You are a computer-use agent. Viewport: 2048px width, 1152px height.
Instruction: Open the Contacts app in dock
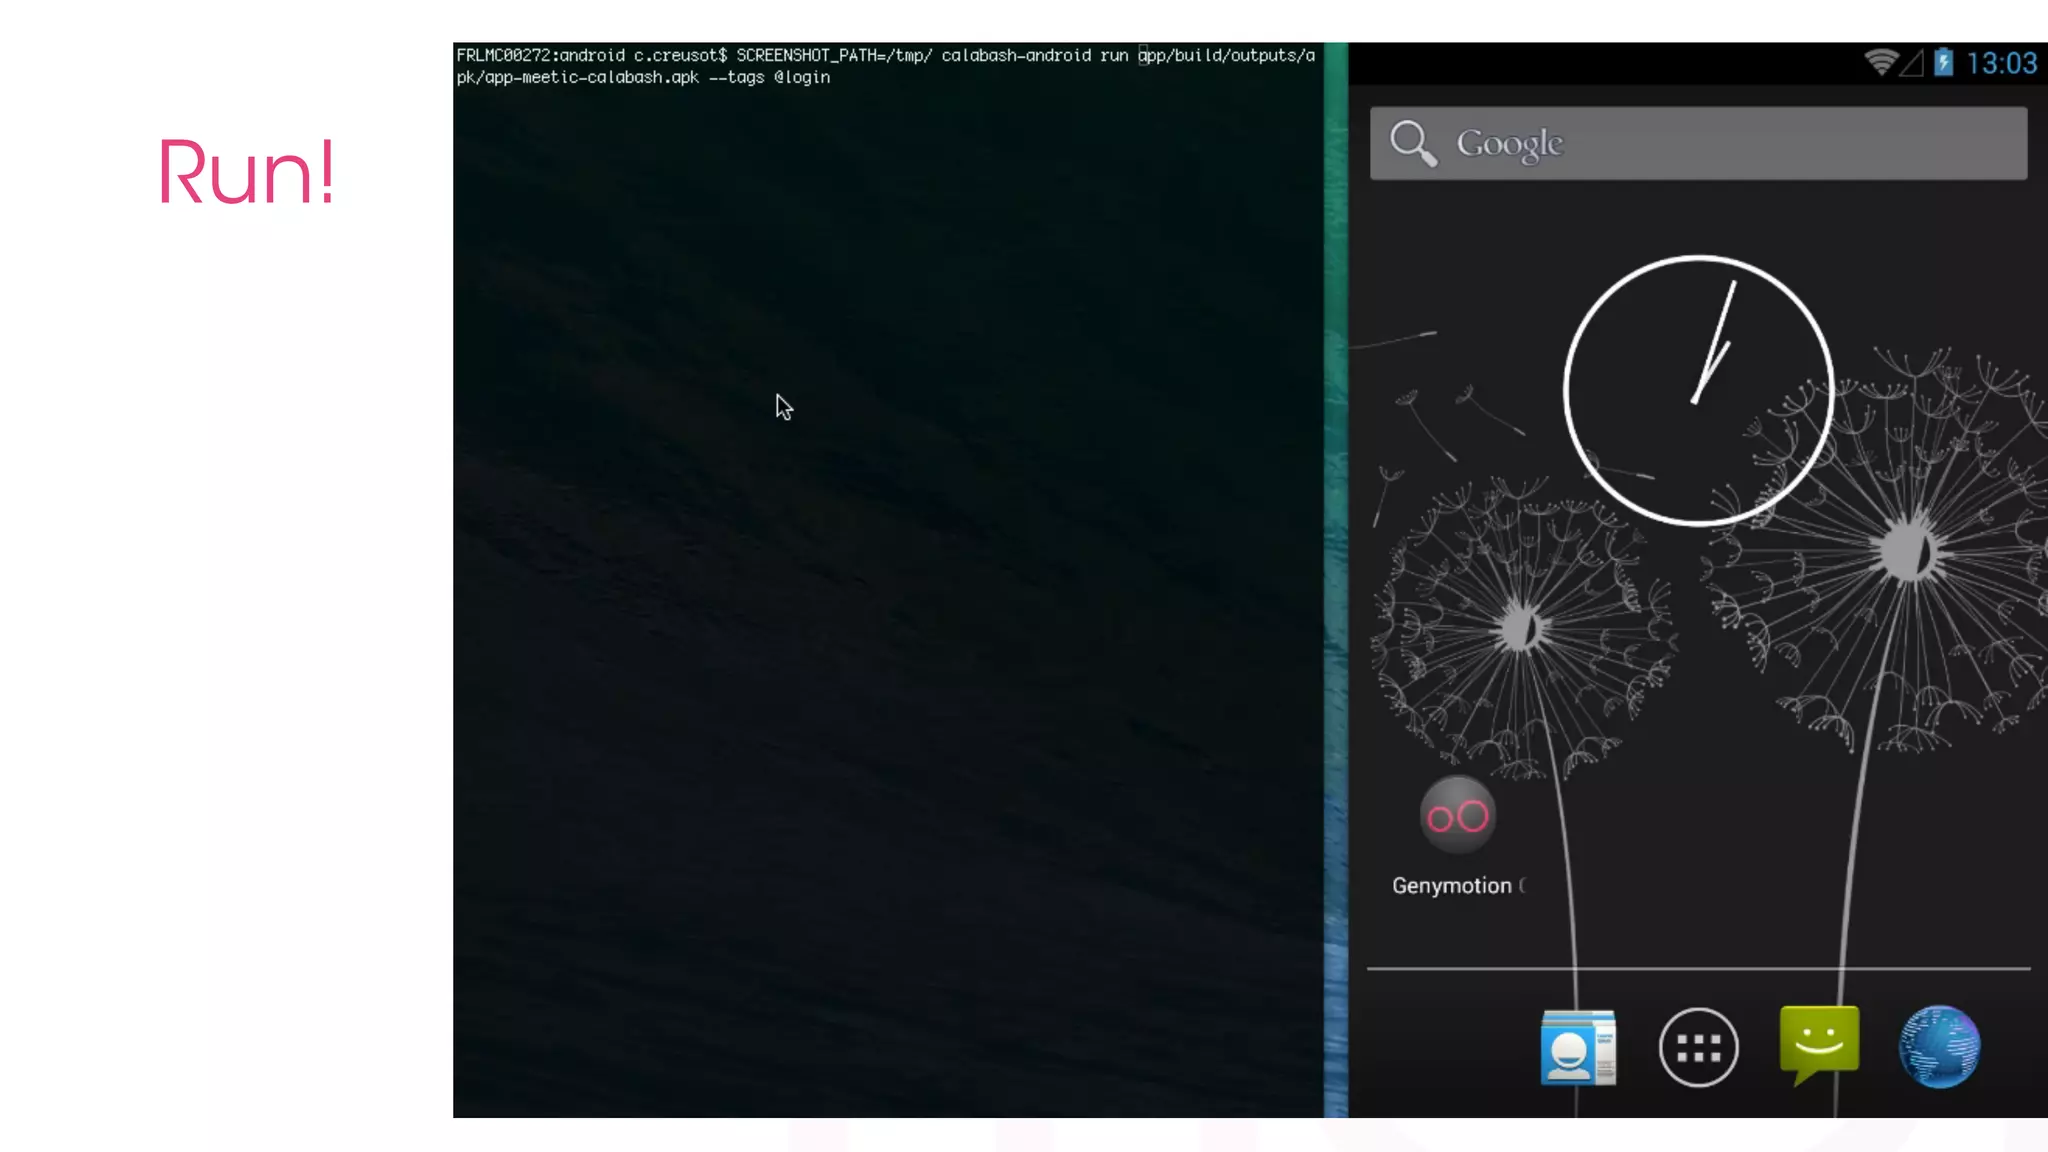coord(1578,1047)
